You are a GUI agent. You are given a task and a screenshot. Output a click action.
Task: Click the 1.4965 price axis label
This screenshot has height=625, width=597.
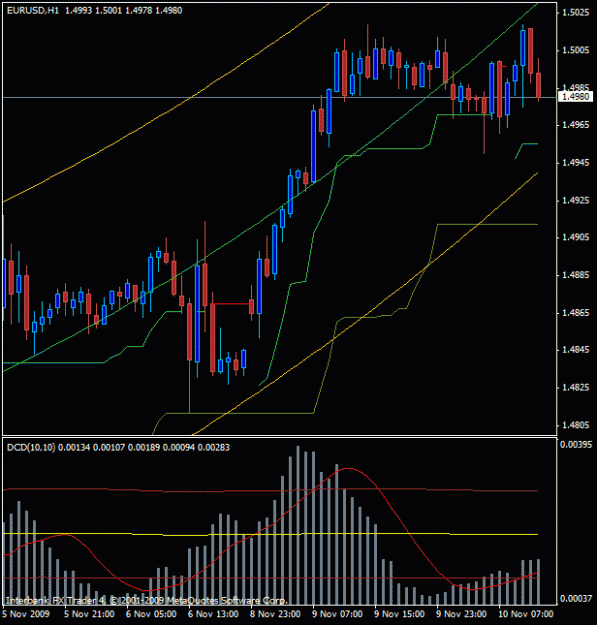point(575,125)
